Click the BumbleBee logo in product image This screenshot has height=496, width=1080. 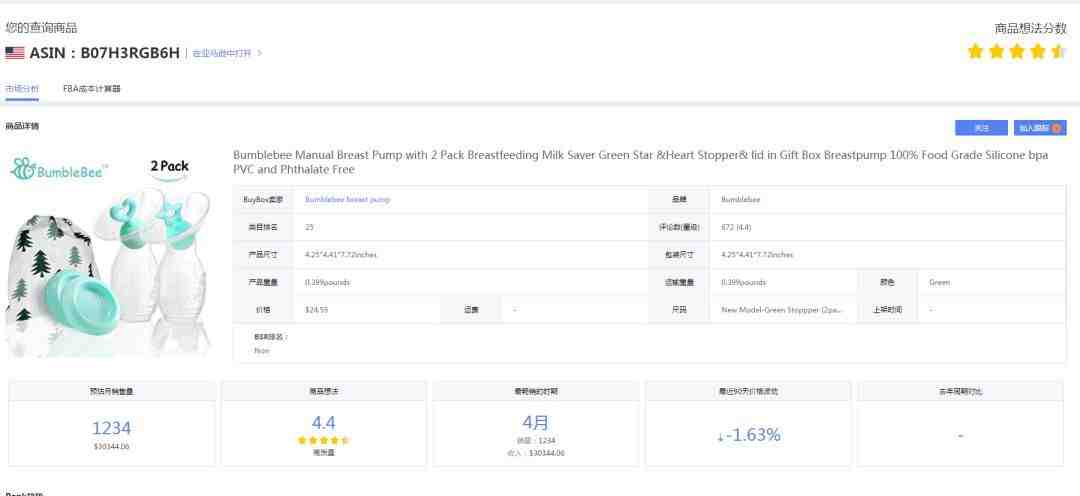(x=59, y=168)
